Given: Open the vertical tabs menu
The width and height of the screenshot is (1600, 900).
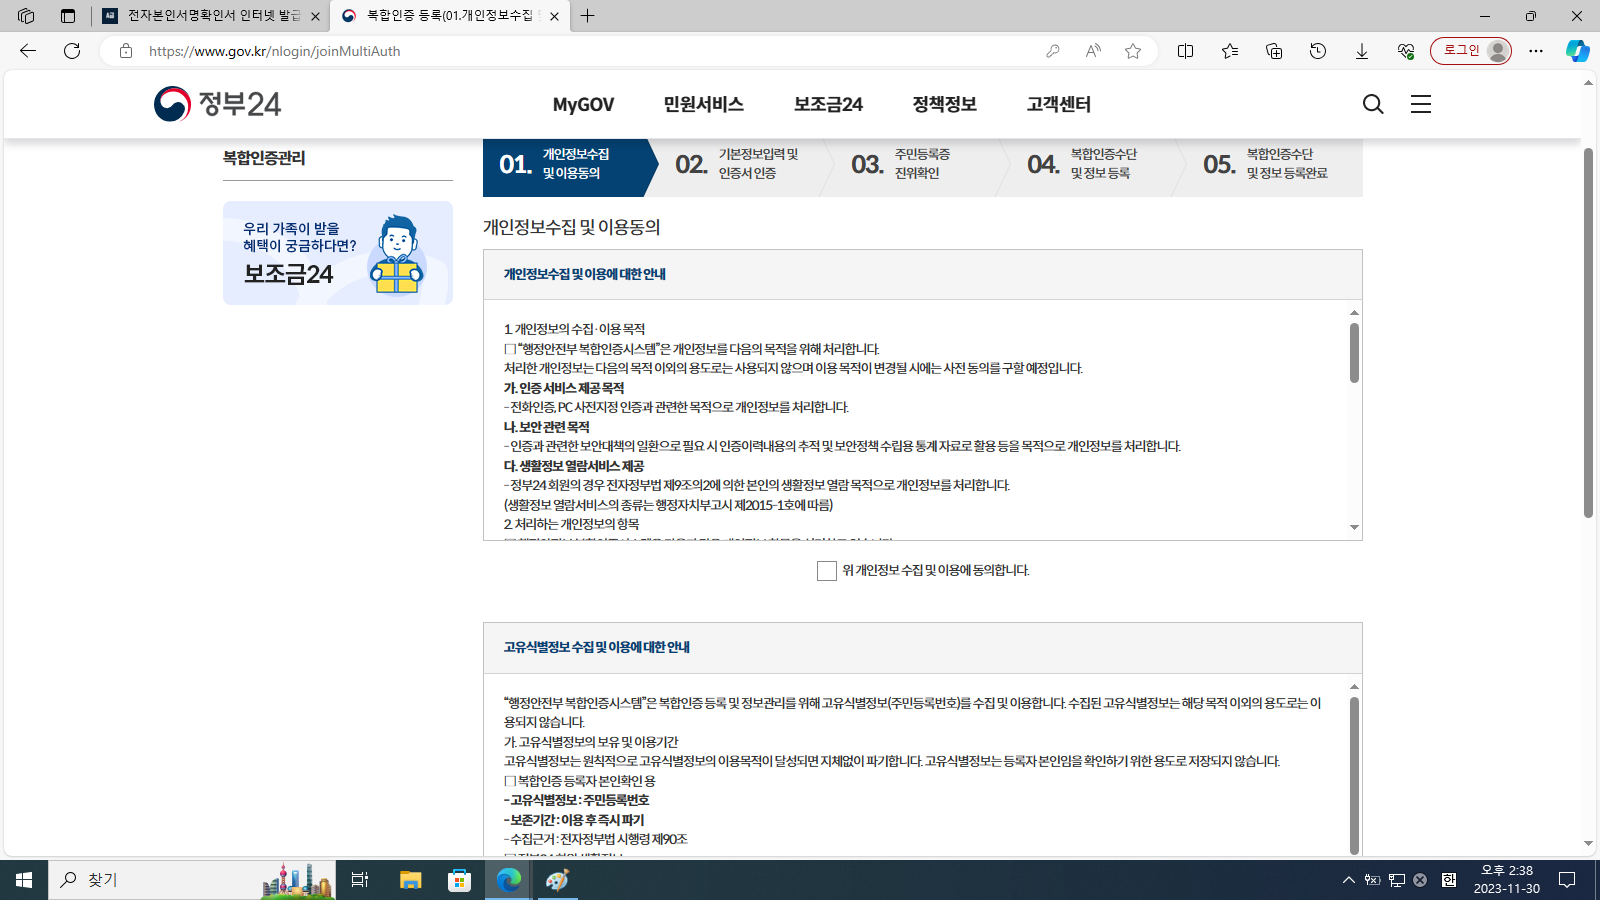Looking at the screenshot, I should point(66,16).
